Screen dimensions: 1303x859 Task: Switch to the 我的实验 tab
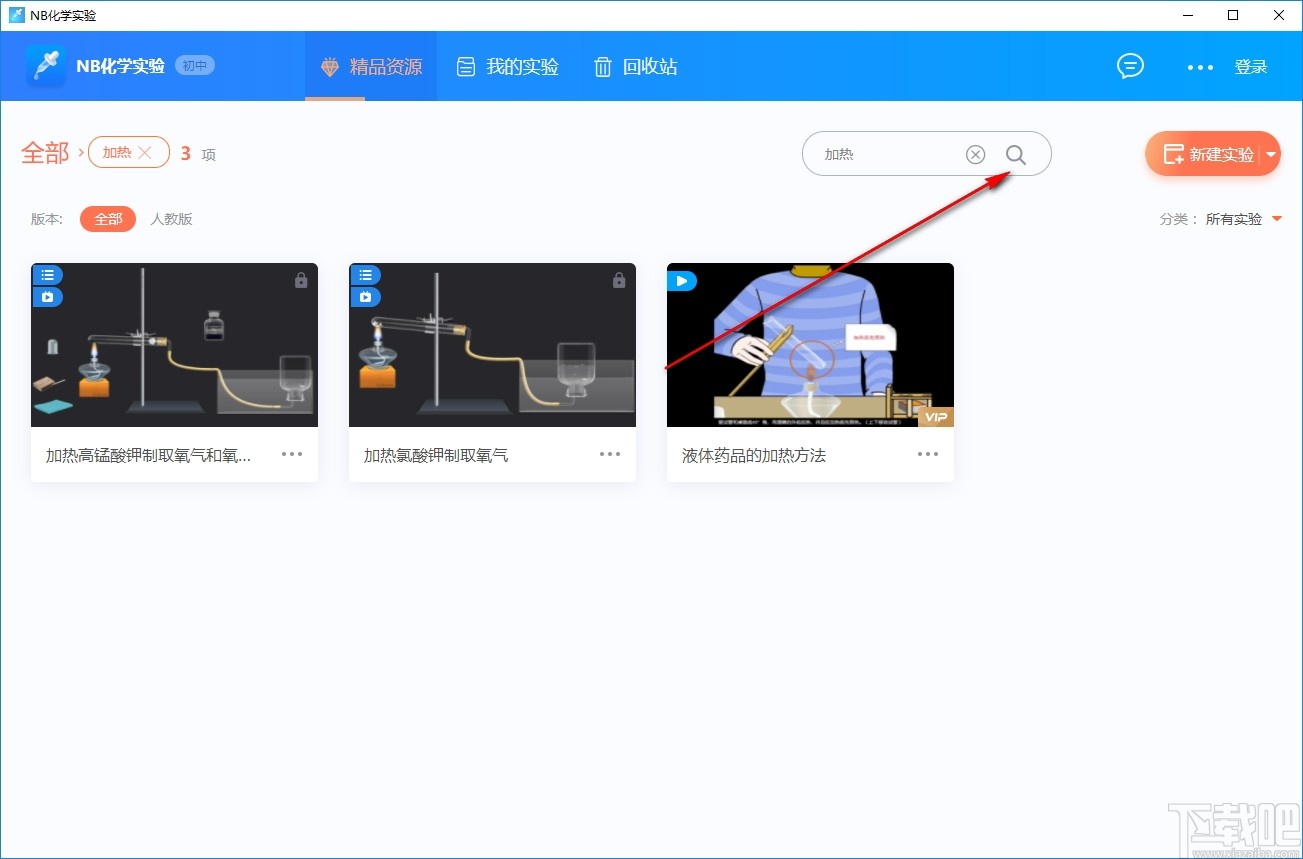(507, 66)
